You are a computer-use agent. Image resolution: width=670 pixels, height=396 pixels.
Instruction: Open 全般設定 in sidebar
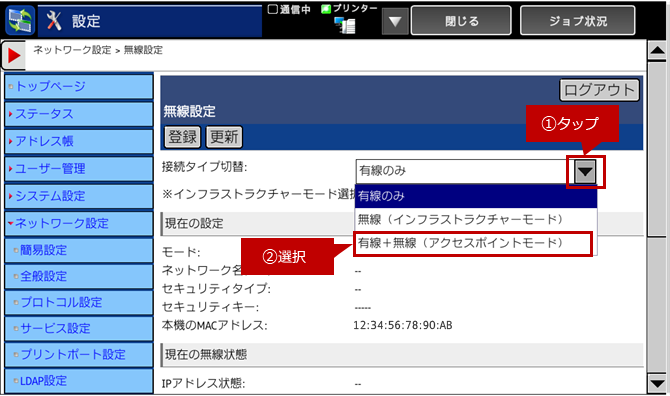(79, 276)
